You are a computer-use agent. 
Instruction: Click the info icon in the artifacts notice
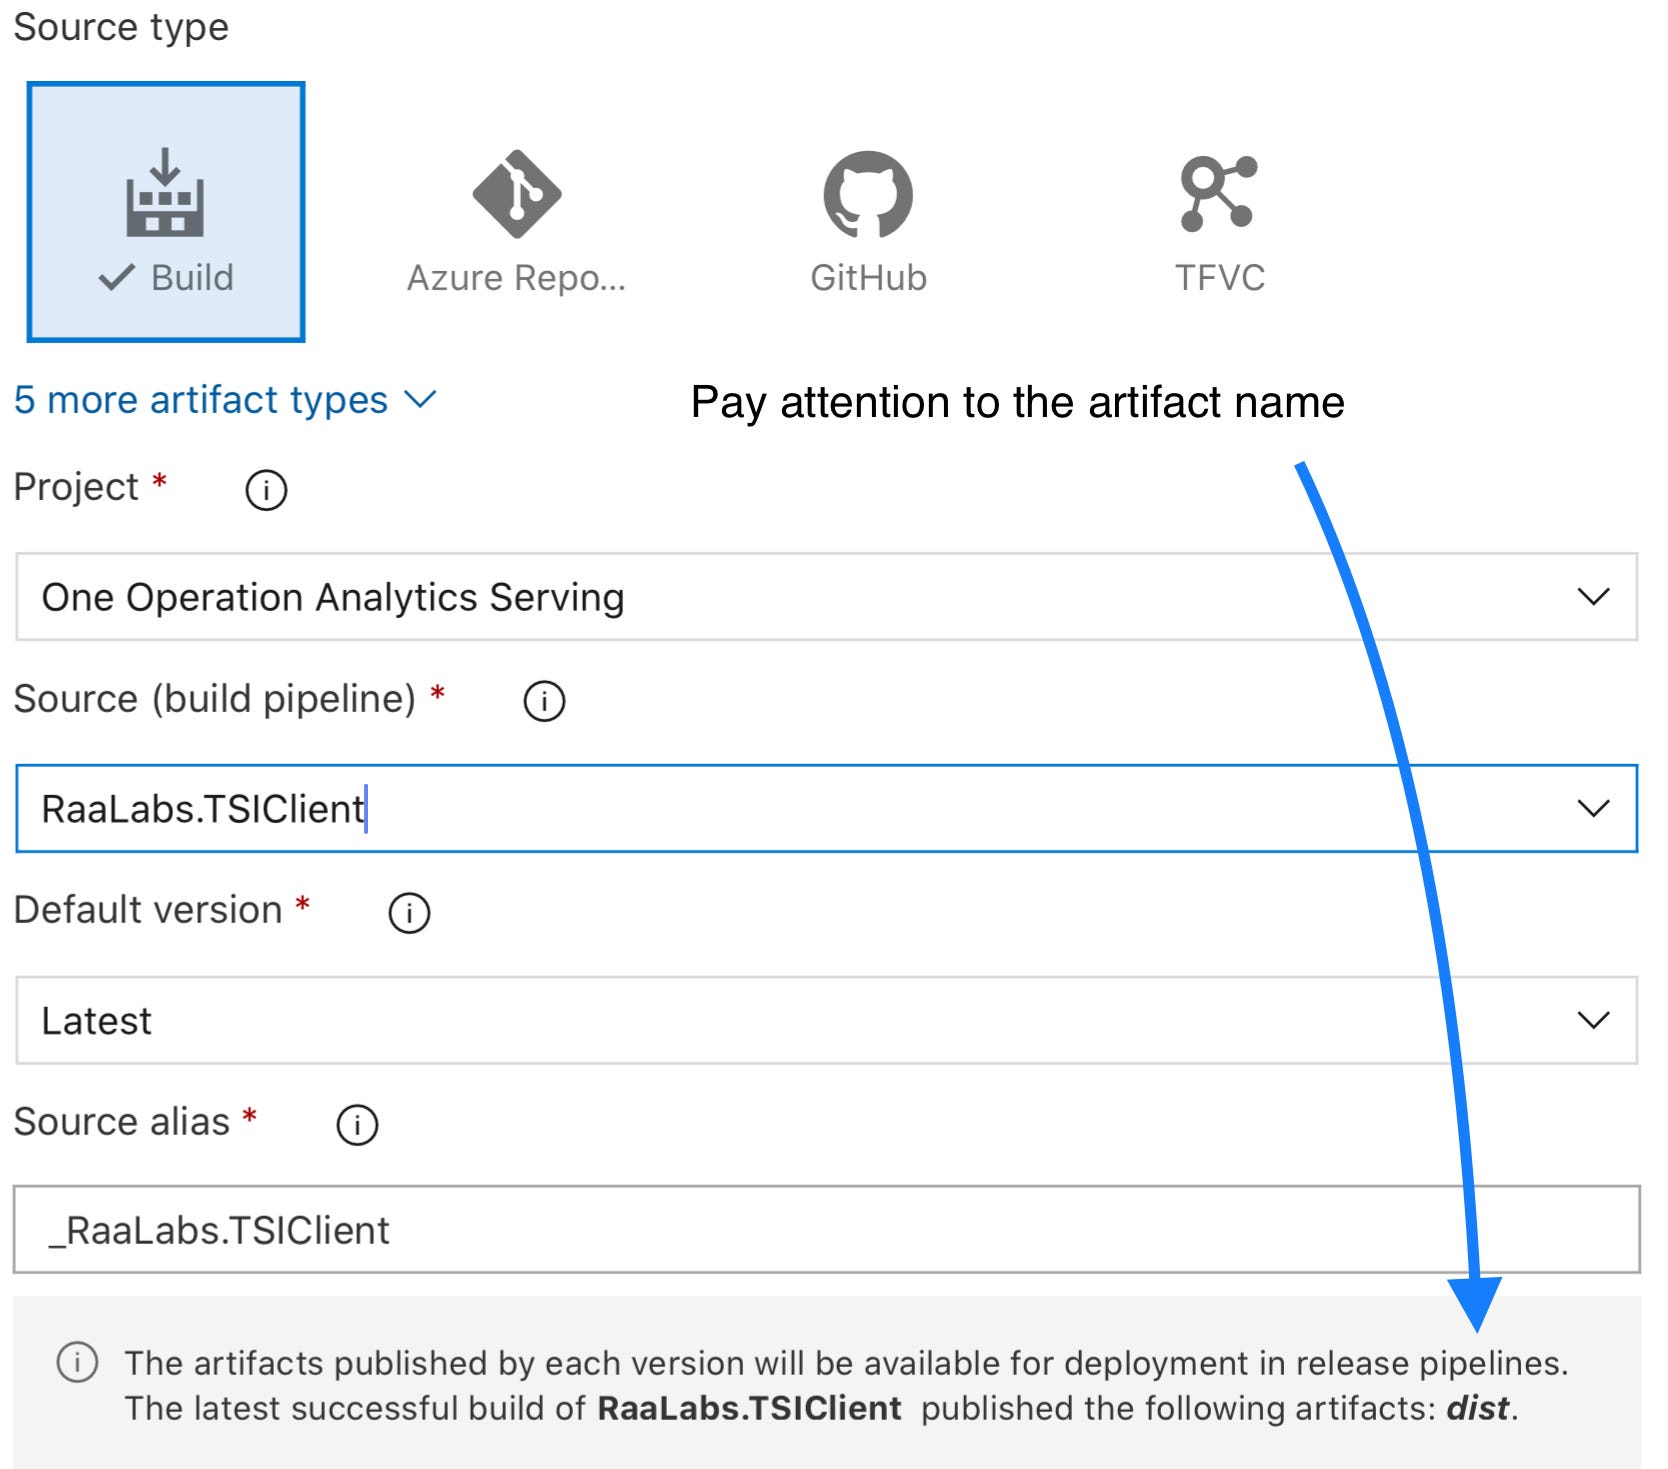pos(76,1362)
